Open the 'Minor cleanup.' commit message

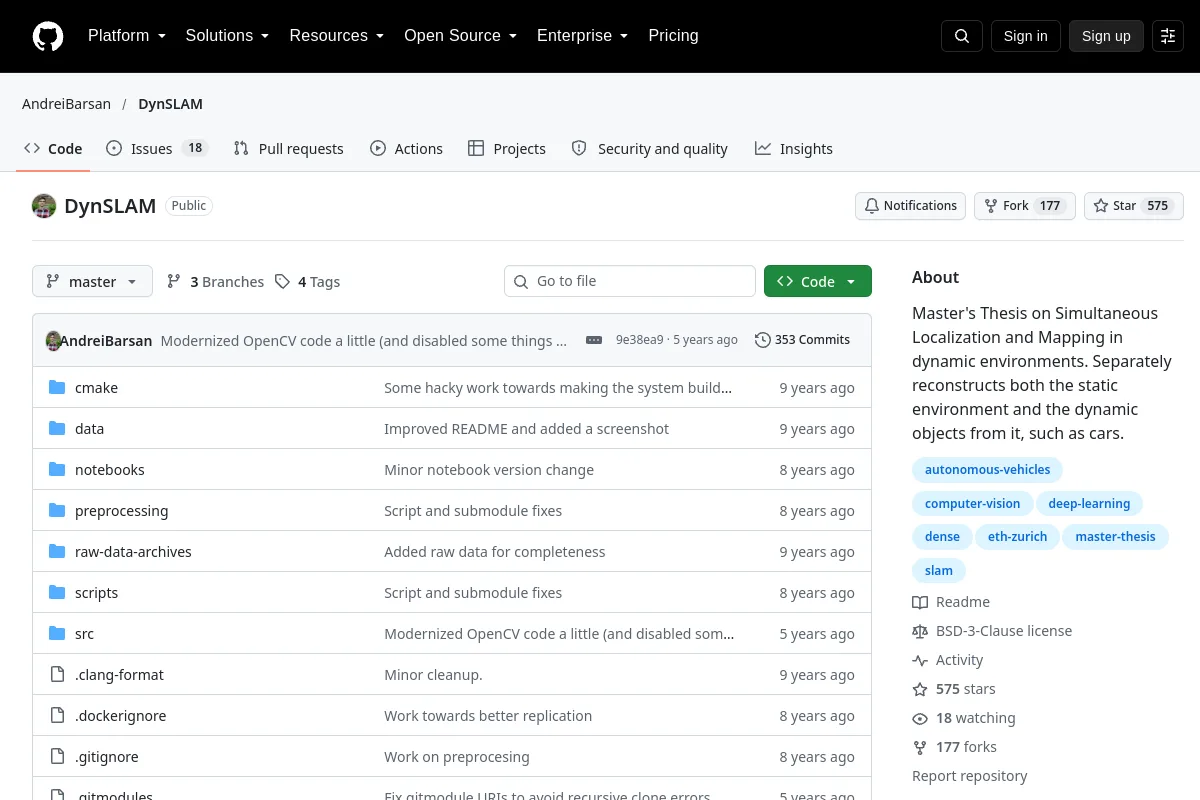point(433,675)
